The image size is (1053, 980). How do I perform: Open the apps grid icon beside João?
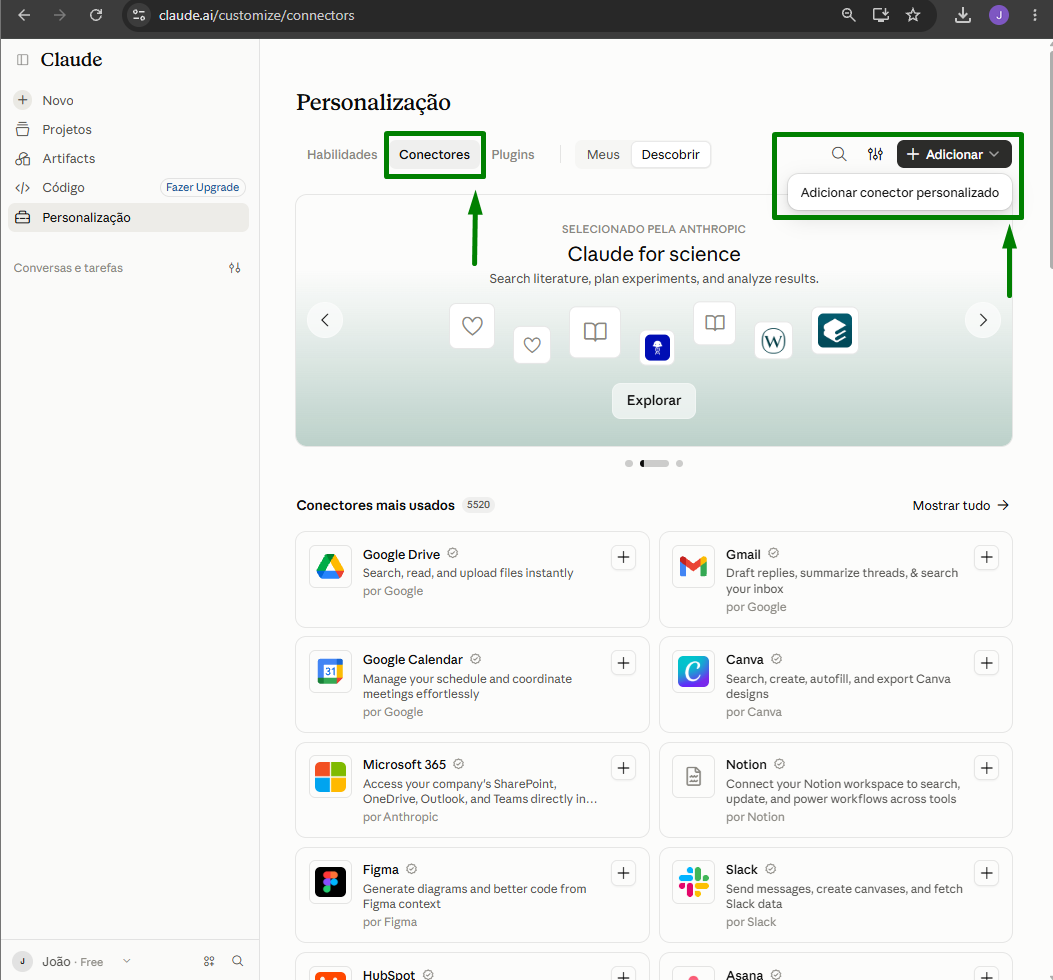(209, 961)
